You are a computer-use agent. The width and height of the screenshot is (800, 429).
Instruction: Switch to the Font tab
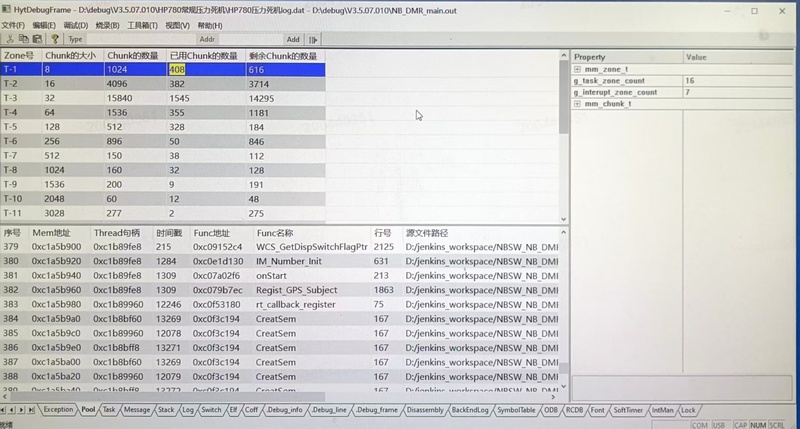(x=597, y=410)
